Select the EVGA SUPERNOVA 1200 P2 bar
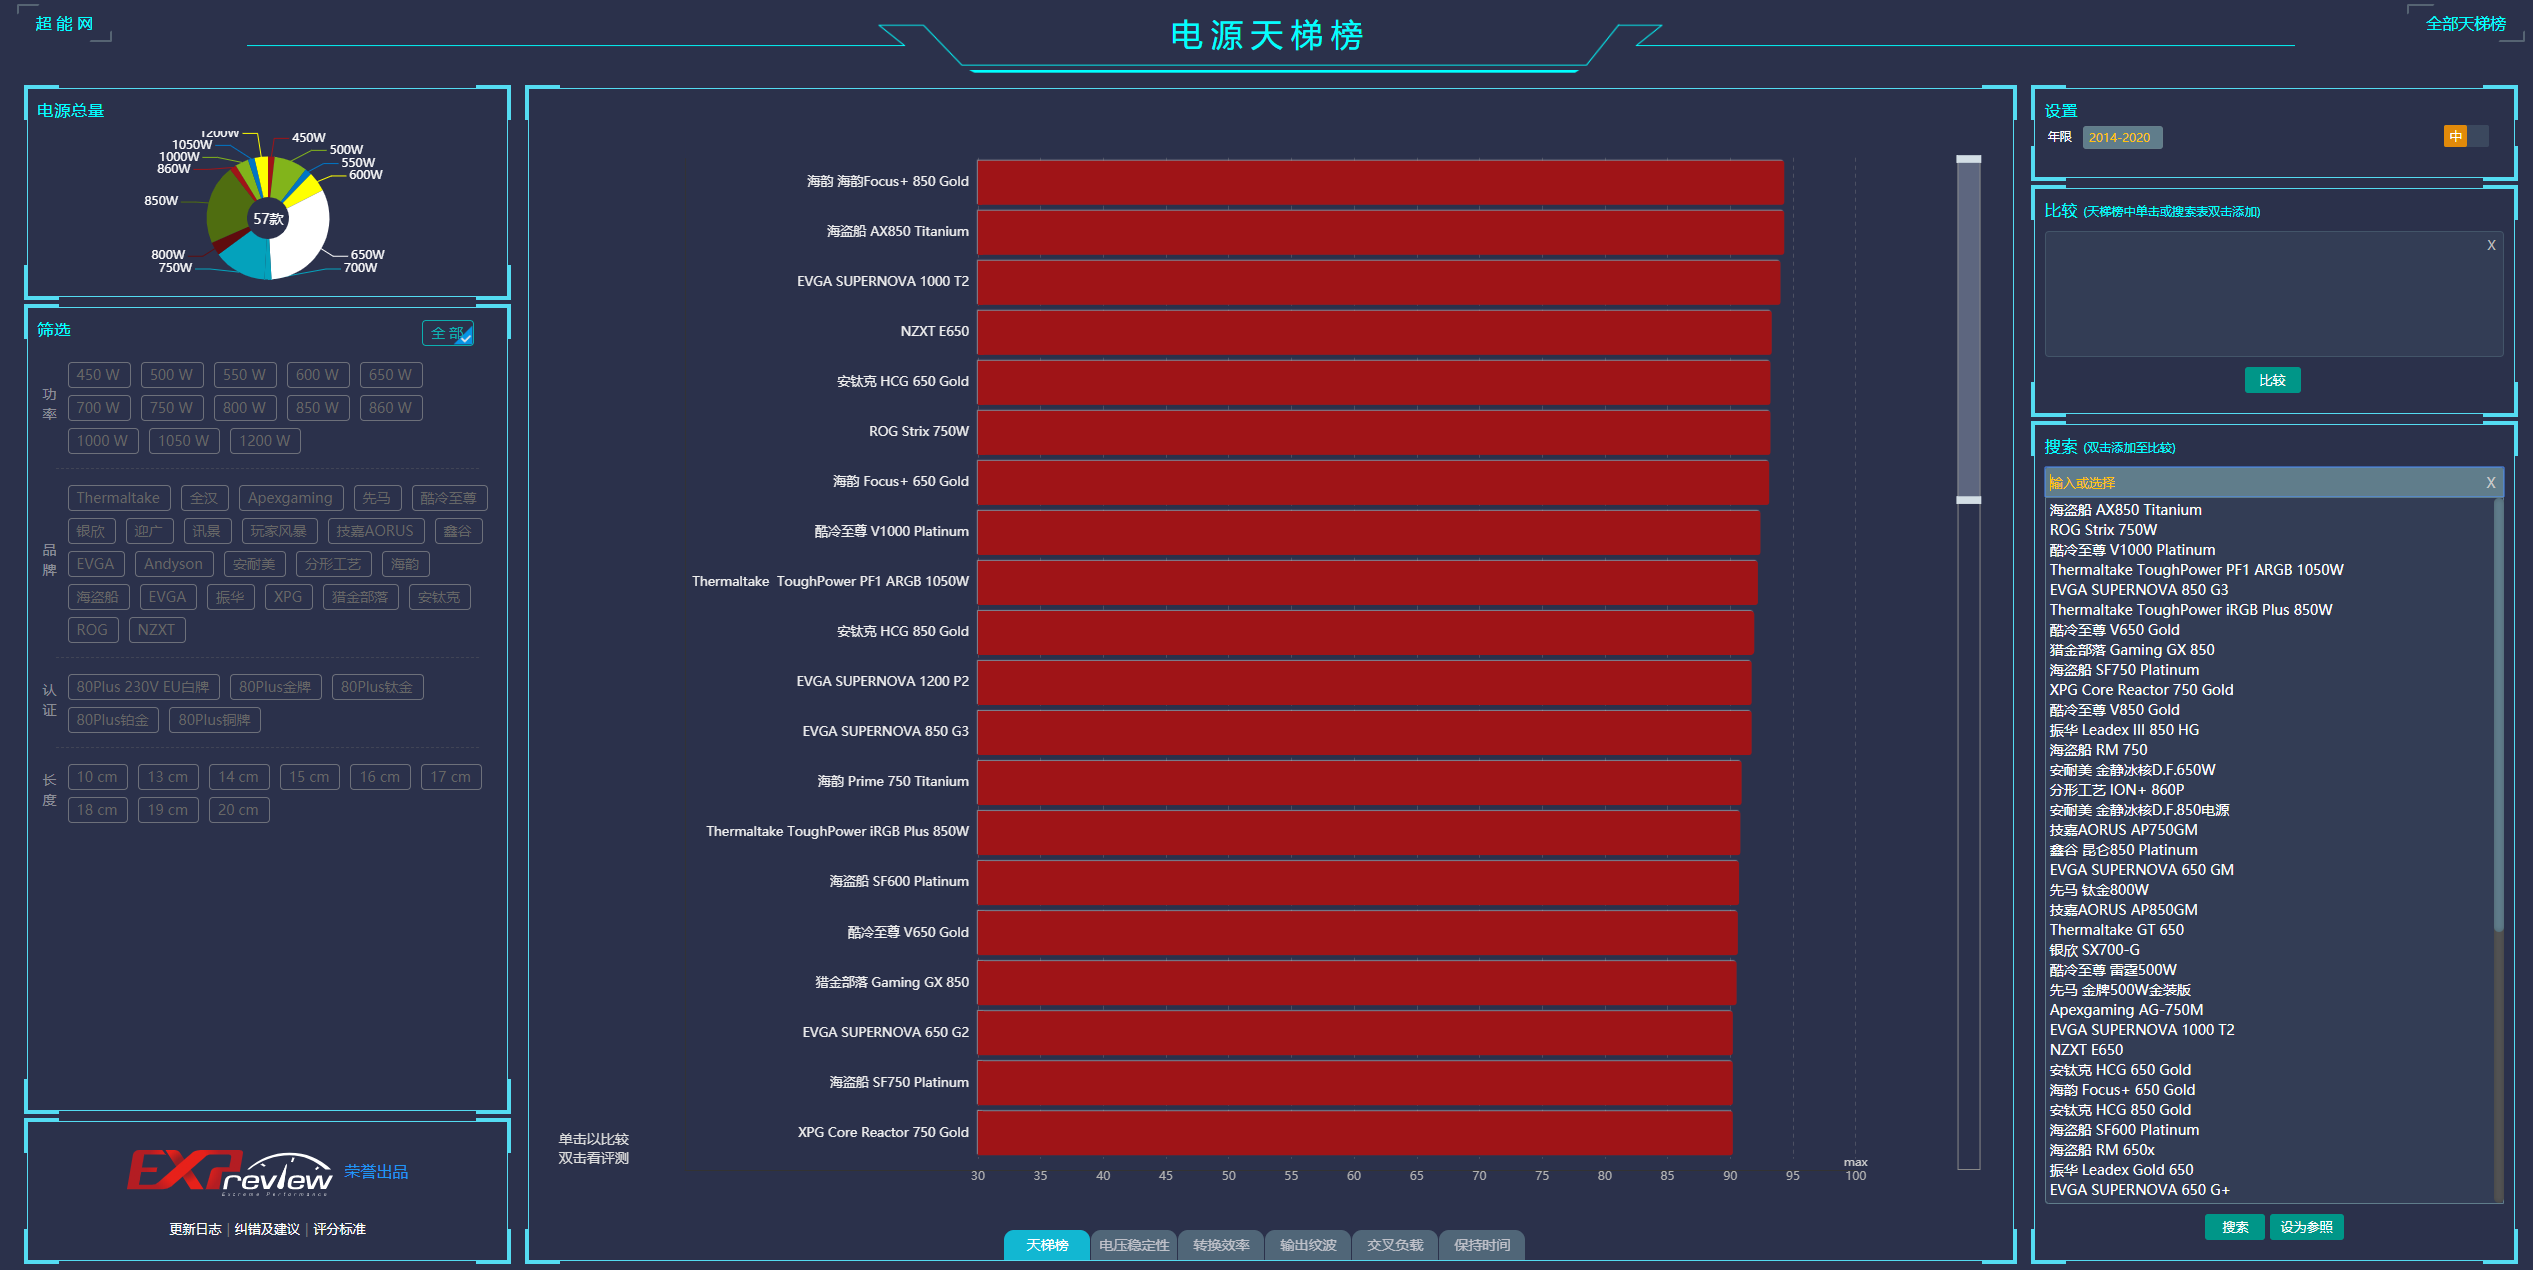This screenshot has width=2533, height=1270. [x=1364, y=681]
